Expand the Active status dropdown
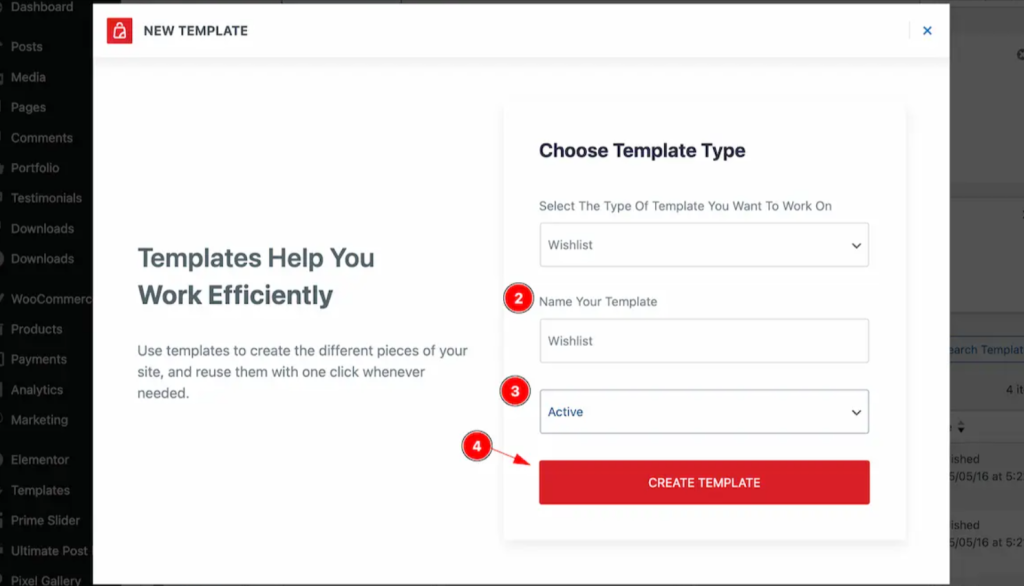The height and width of the screenshot is (586, 1024). point(704,412)
